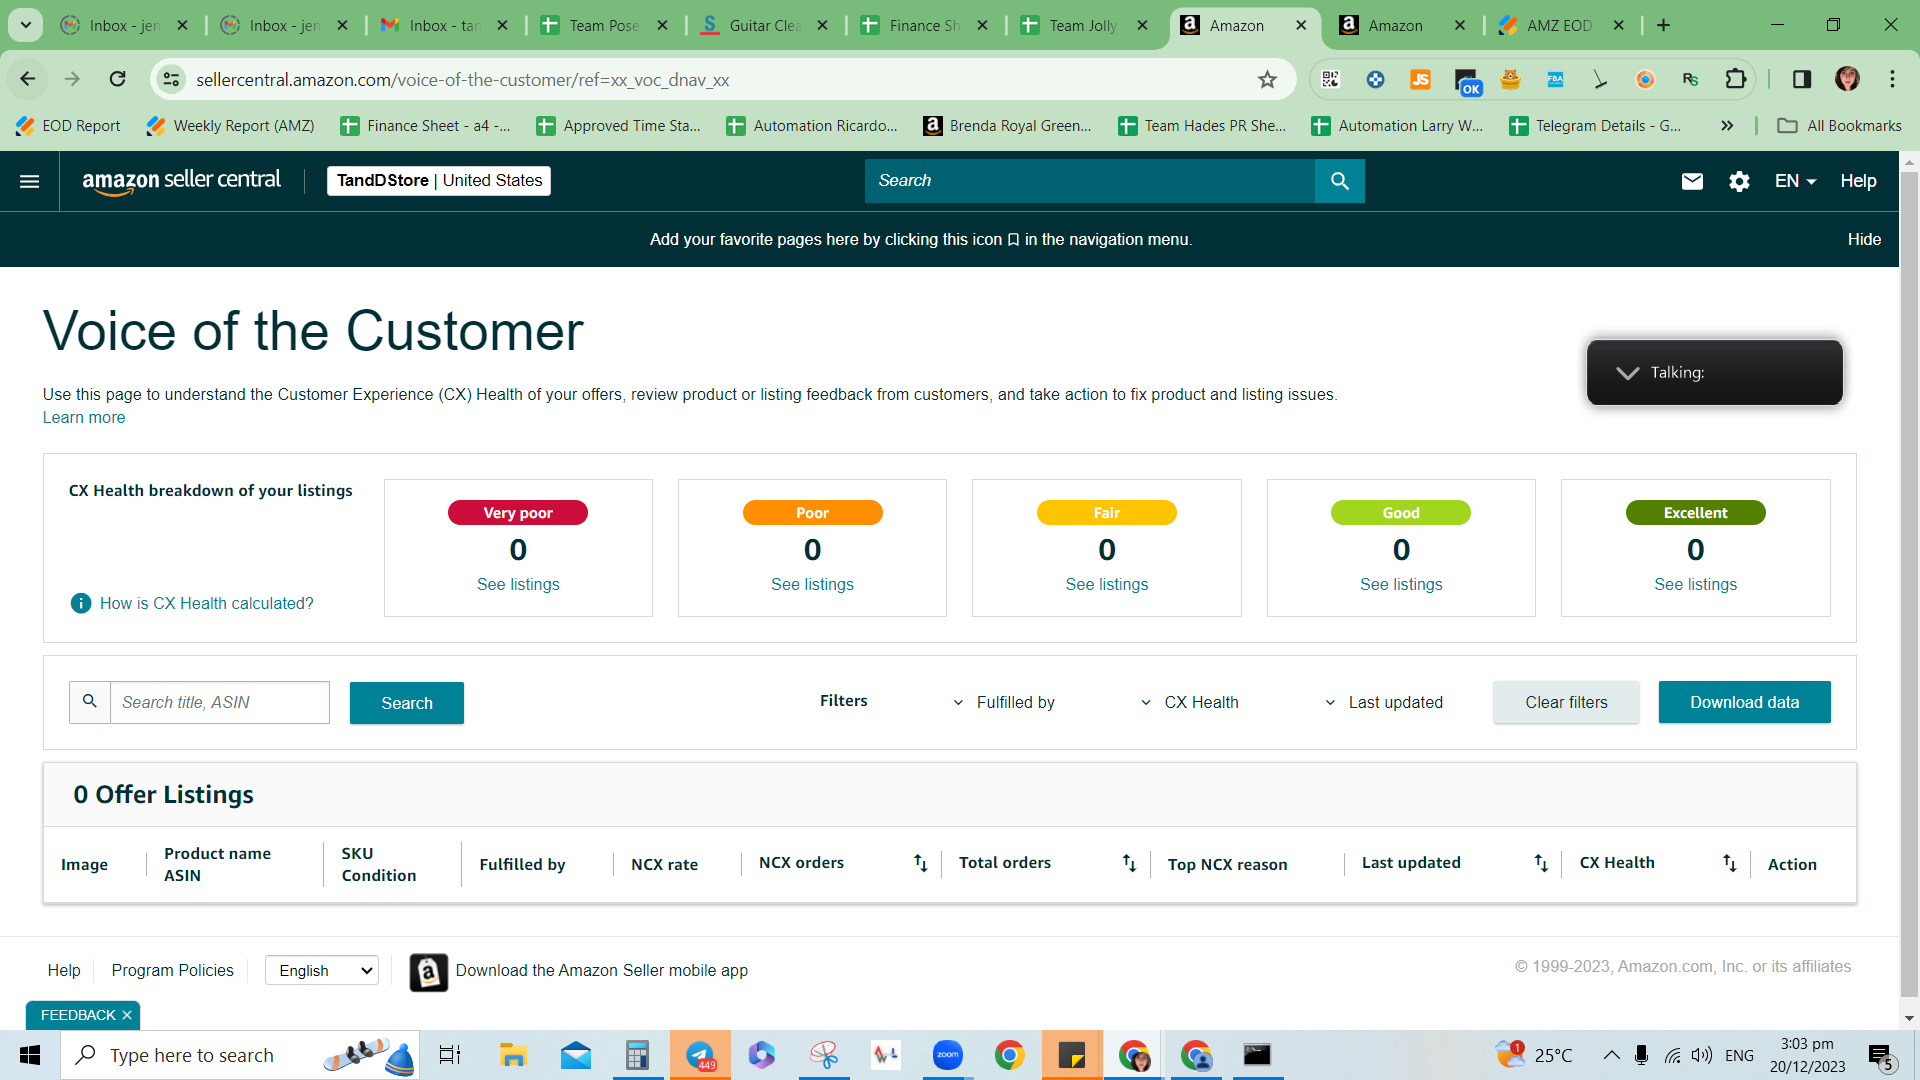See listings under Excellent
Viewport: 1920px width, 1080px height.
coord(1696,584)
